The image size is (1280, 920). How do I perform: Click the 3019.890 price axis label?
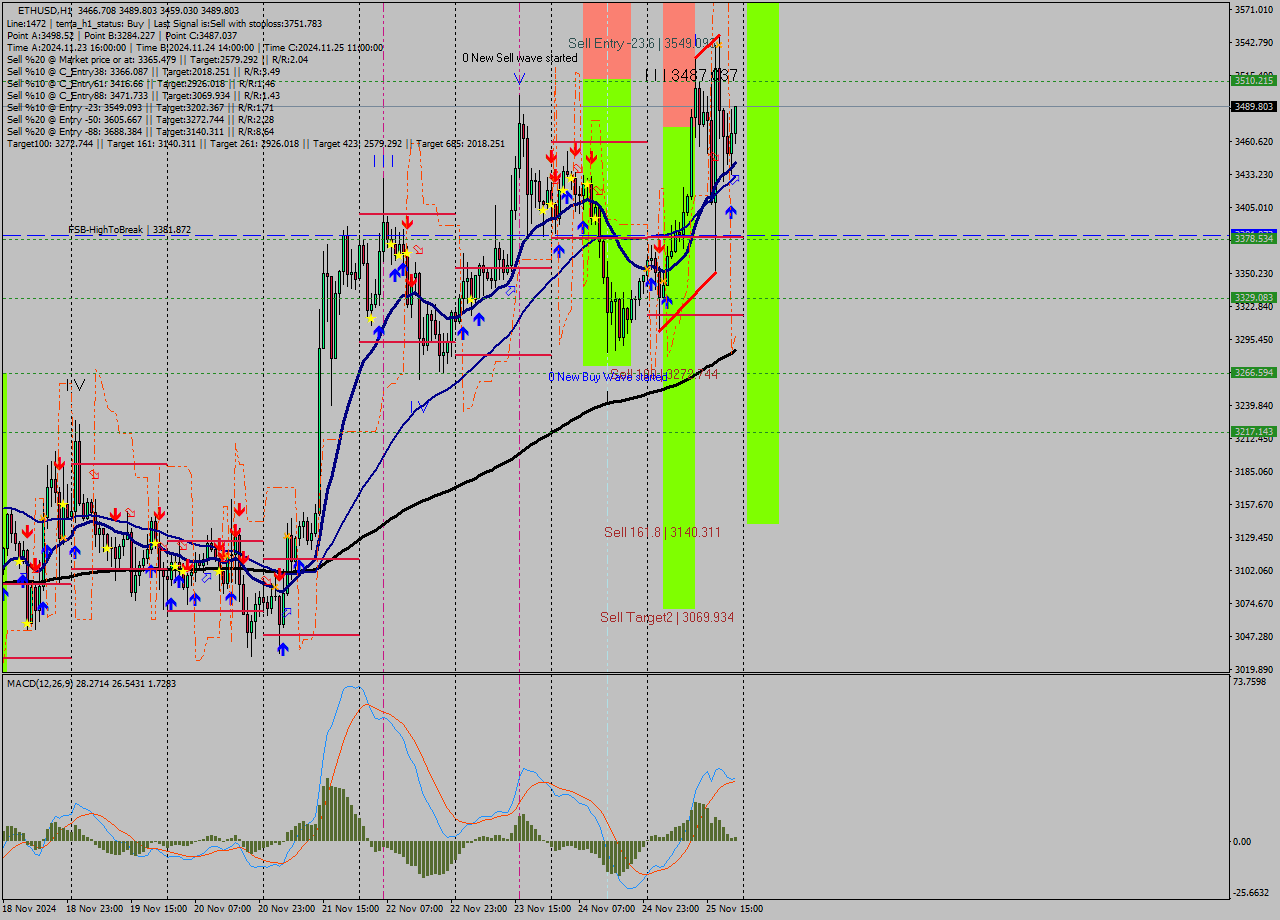point(1254,669)
